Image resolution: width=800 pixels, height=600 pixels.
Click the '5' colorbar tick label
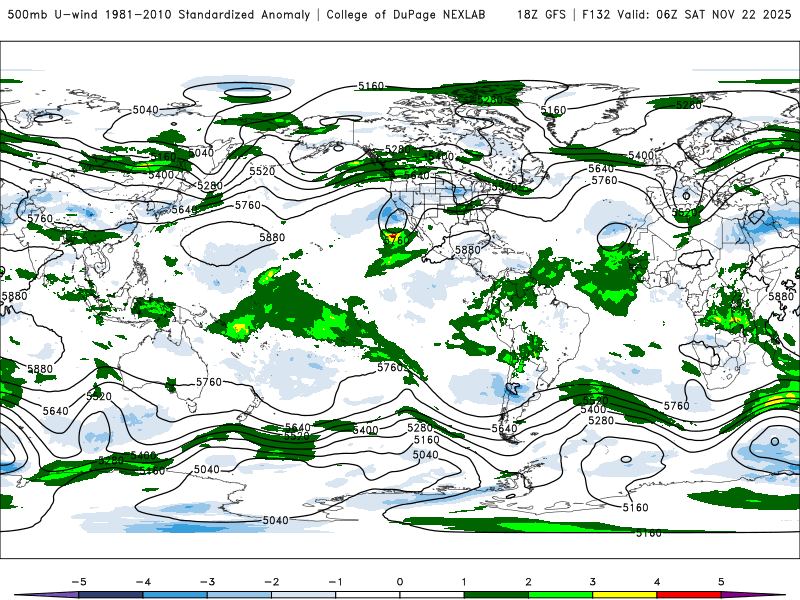click(721, 582)
